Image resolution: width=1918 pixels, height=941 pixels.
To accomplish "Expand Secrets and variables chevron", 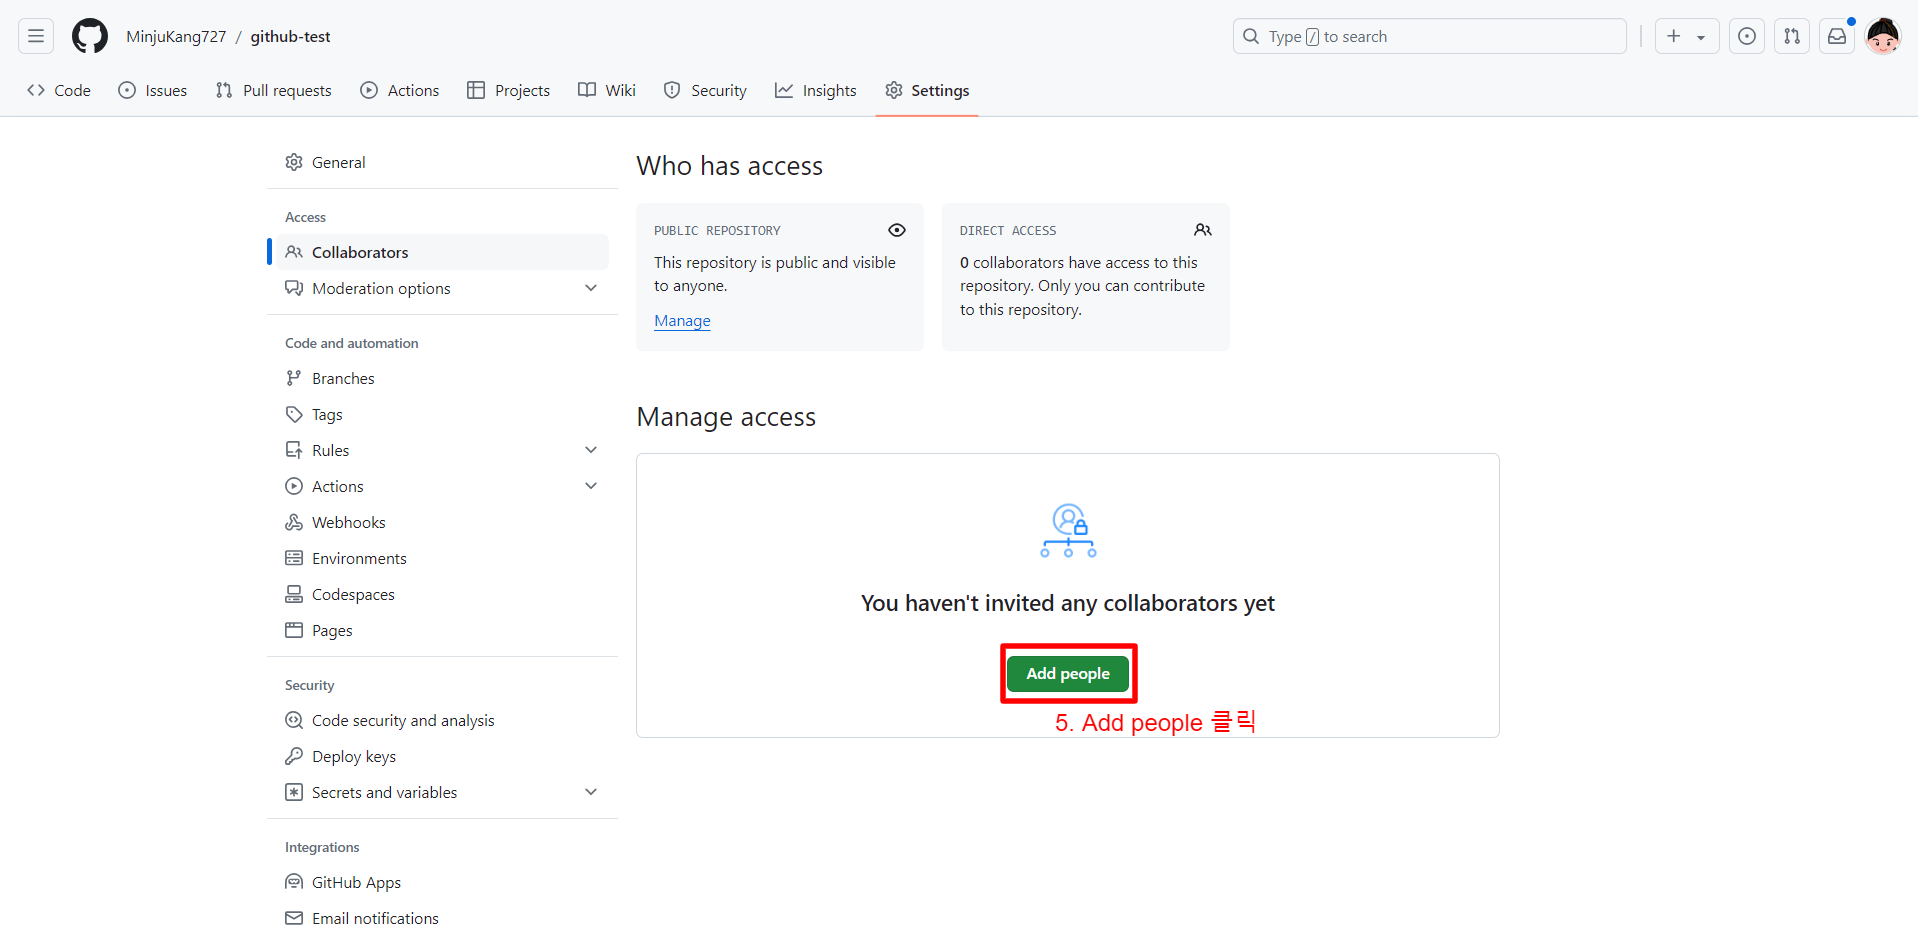I will click(591, 792).
